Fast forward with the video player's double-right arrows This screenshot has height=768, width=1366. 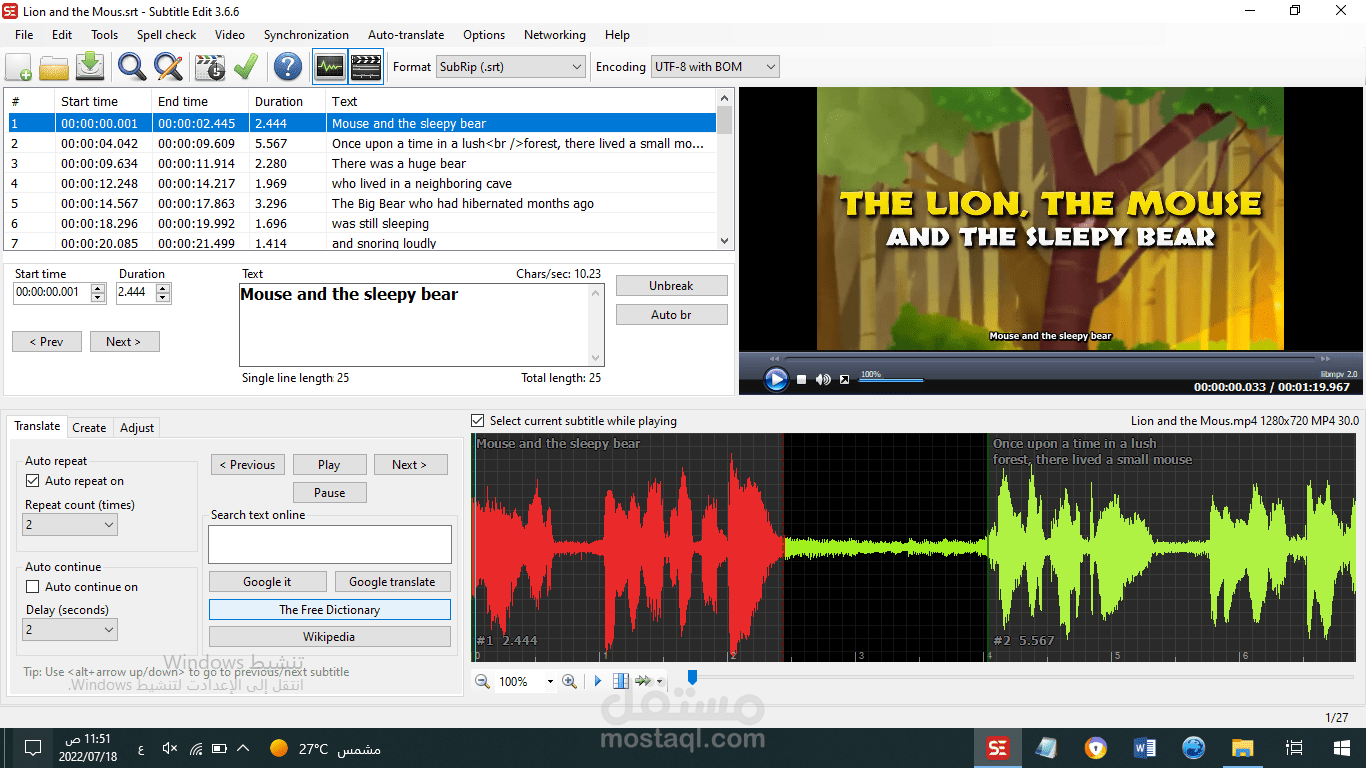[1326, 358]
